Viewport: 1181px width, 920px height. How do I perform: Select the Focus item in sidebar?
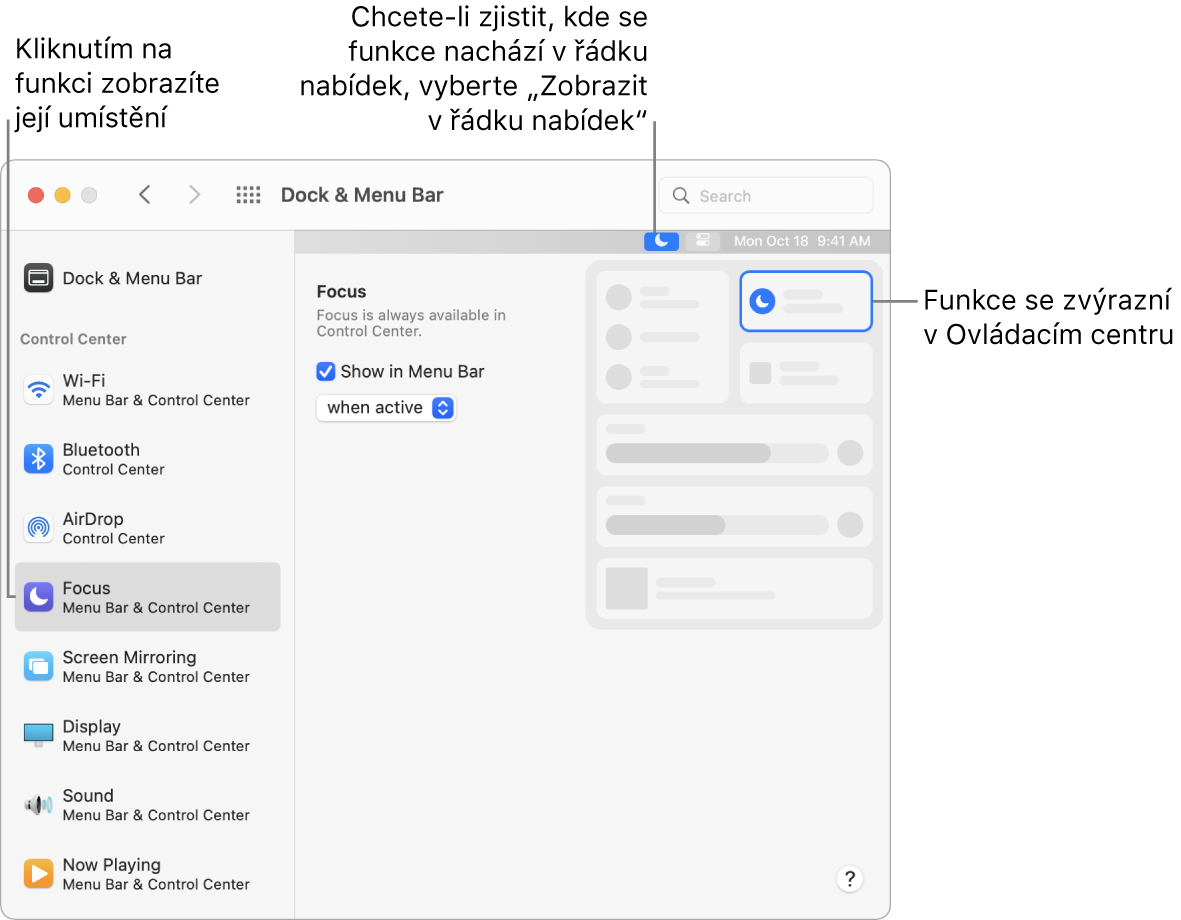(147, 597)
